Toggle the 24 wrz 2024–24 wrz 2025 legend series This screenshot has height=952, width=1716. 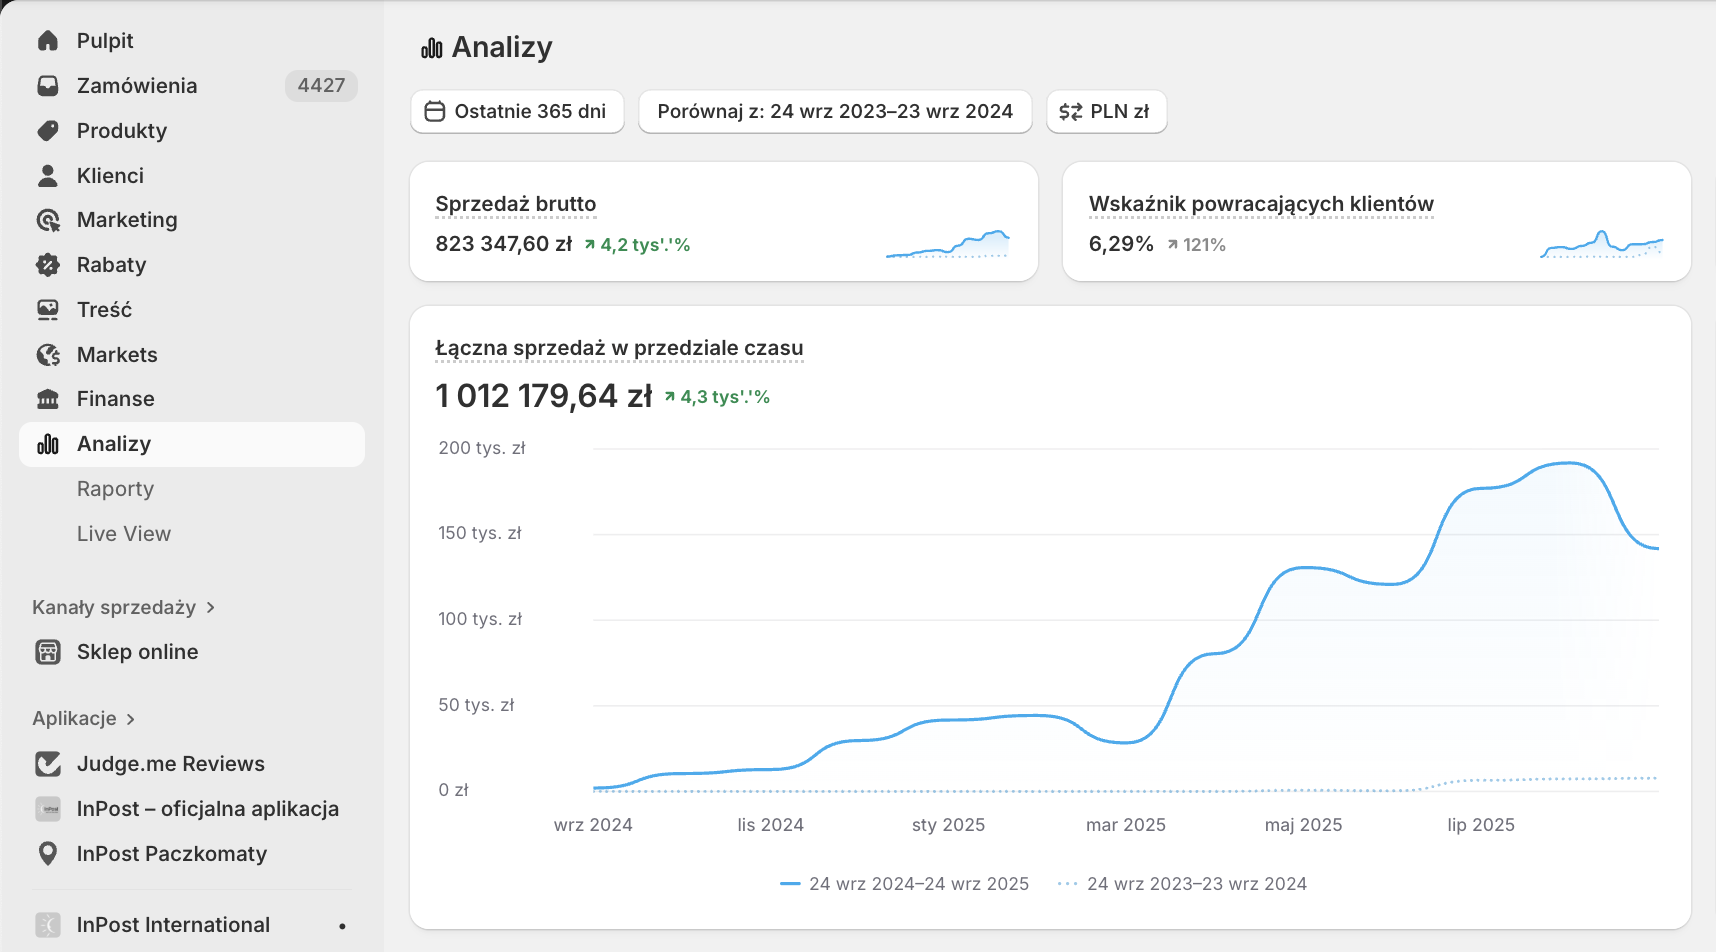point(905,884)
